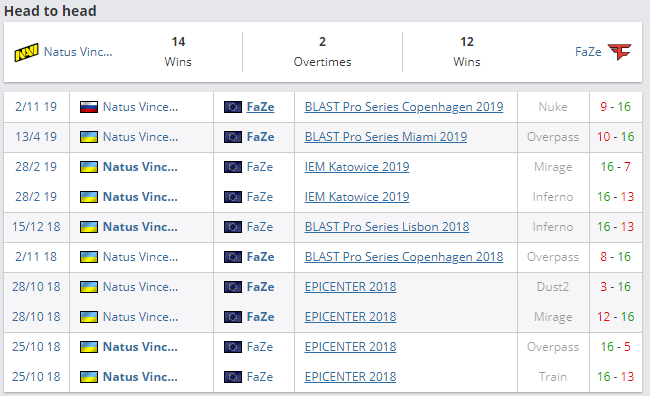Viewport: 650px width, 396px height.
Task: Click the Russian flag beside Natus Vincere
Action: 89,107
